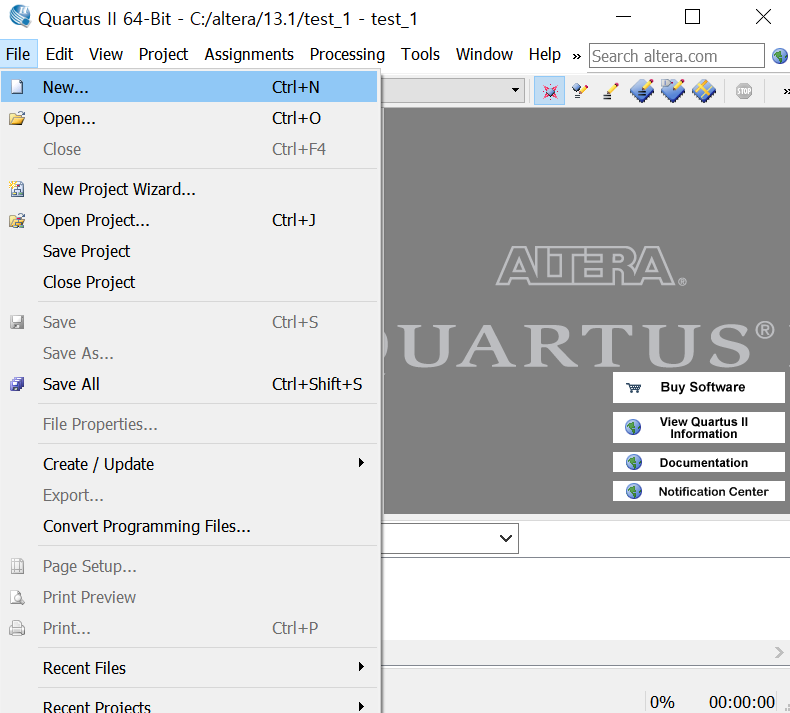Open the Chip Planner toolbar icon
This screenshot has width=790, height=713.
[704, 91]
